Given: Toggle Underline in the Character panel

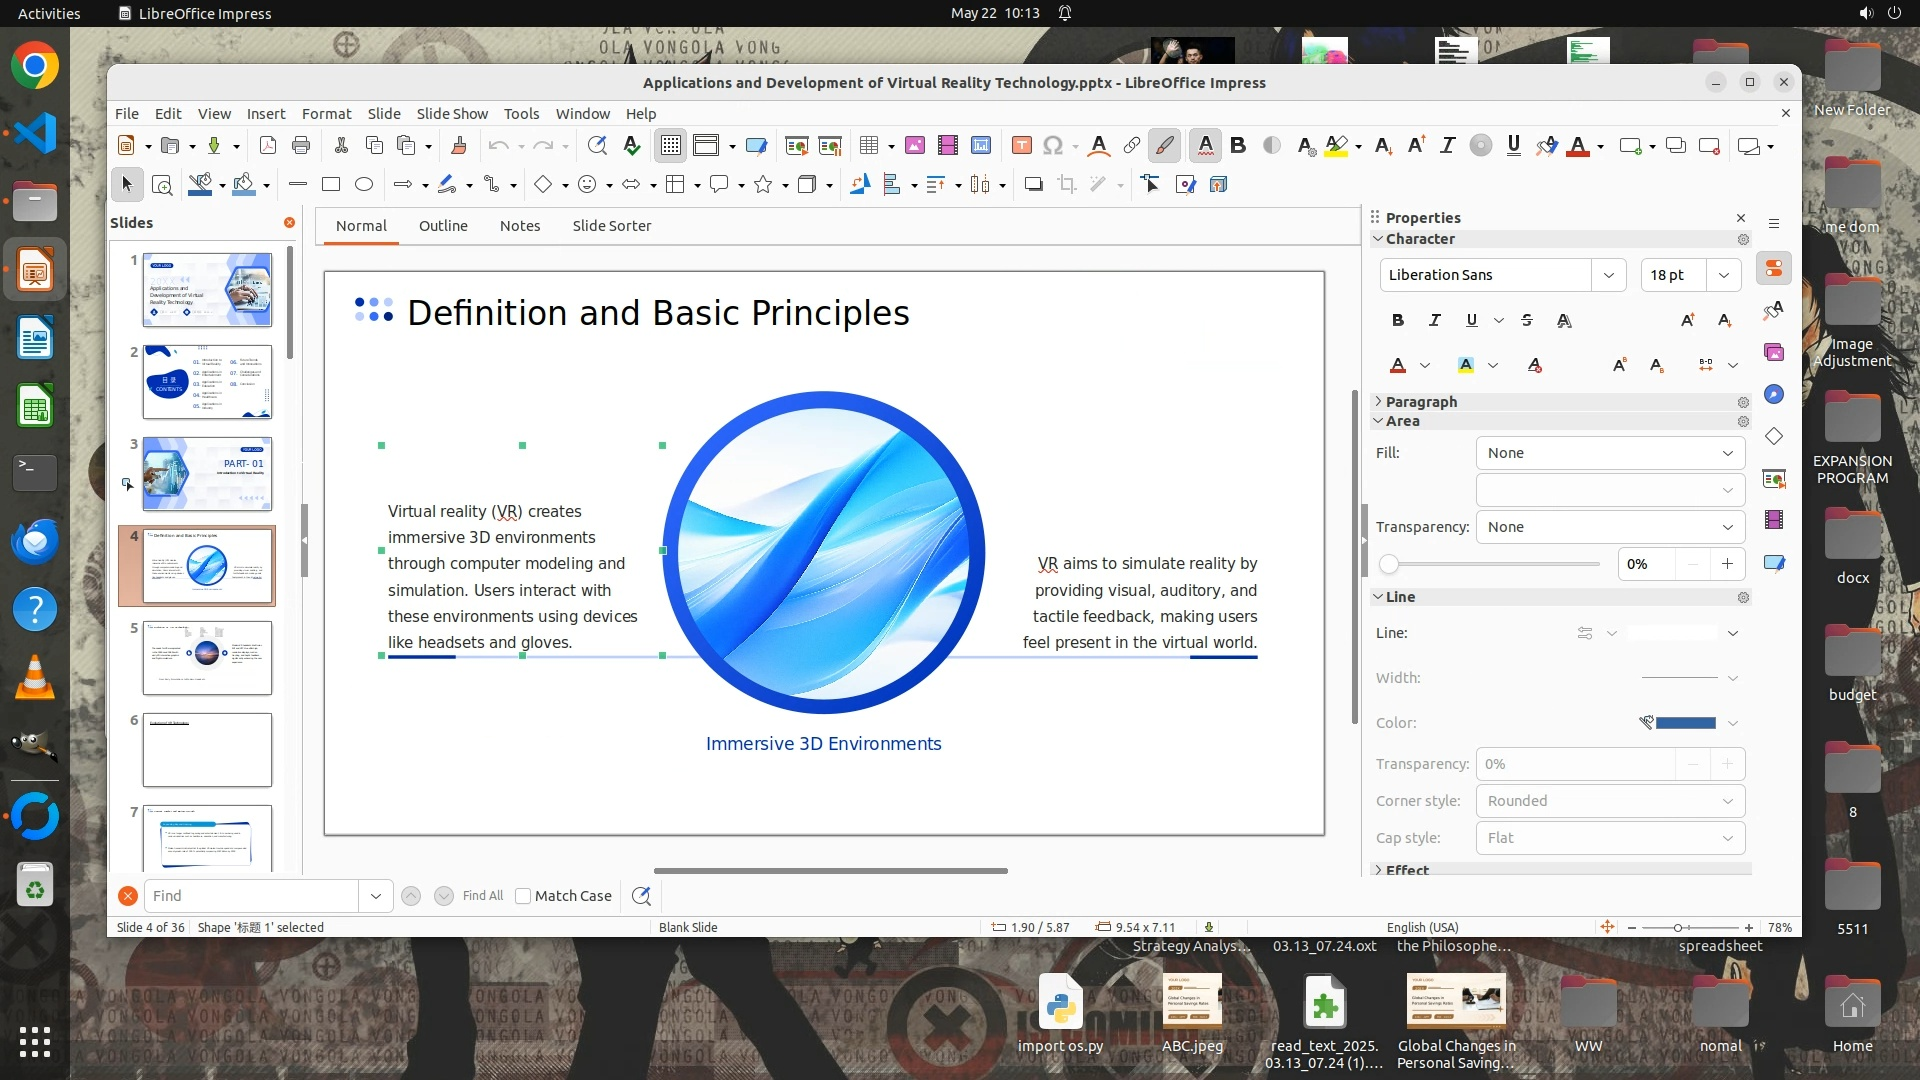Looking at the screenshot, I should 1471,320.
